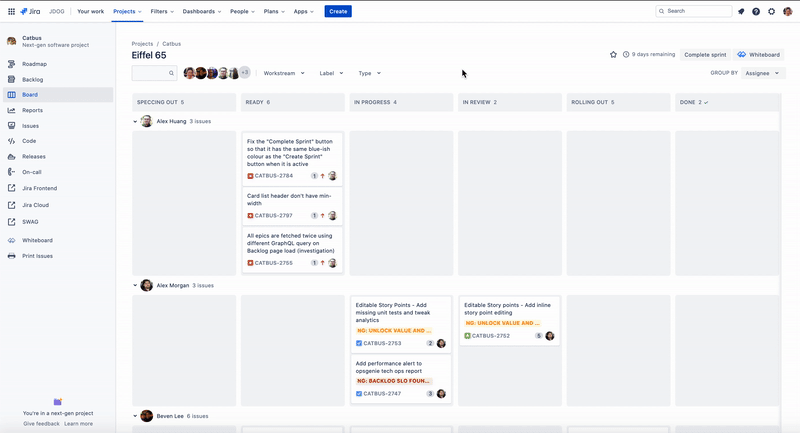Click Give feedback link
This screenshot has width=800, height=433.
tap(41, 424)
